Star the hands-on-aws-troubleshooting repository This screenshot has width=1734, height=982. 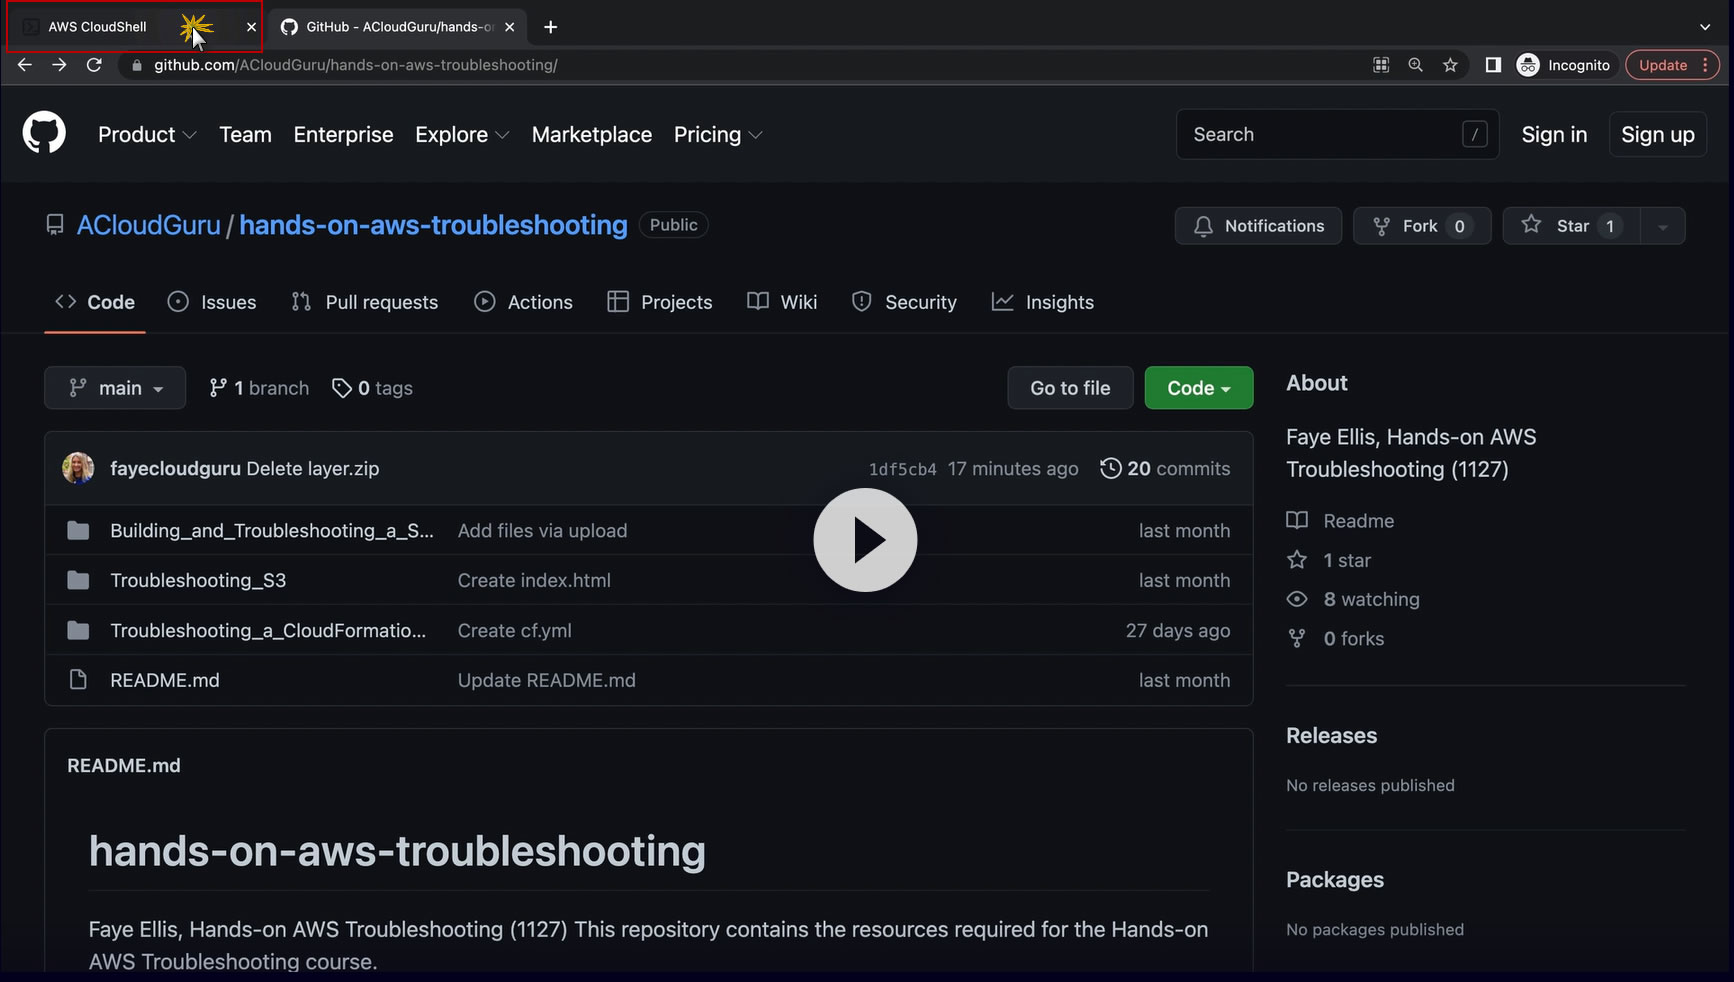(1571, 226)
